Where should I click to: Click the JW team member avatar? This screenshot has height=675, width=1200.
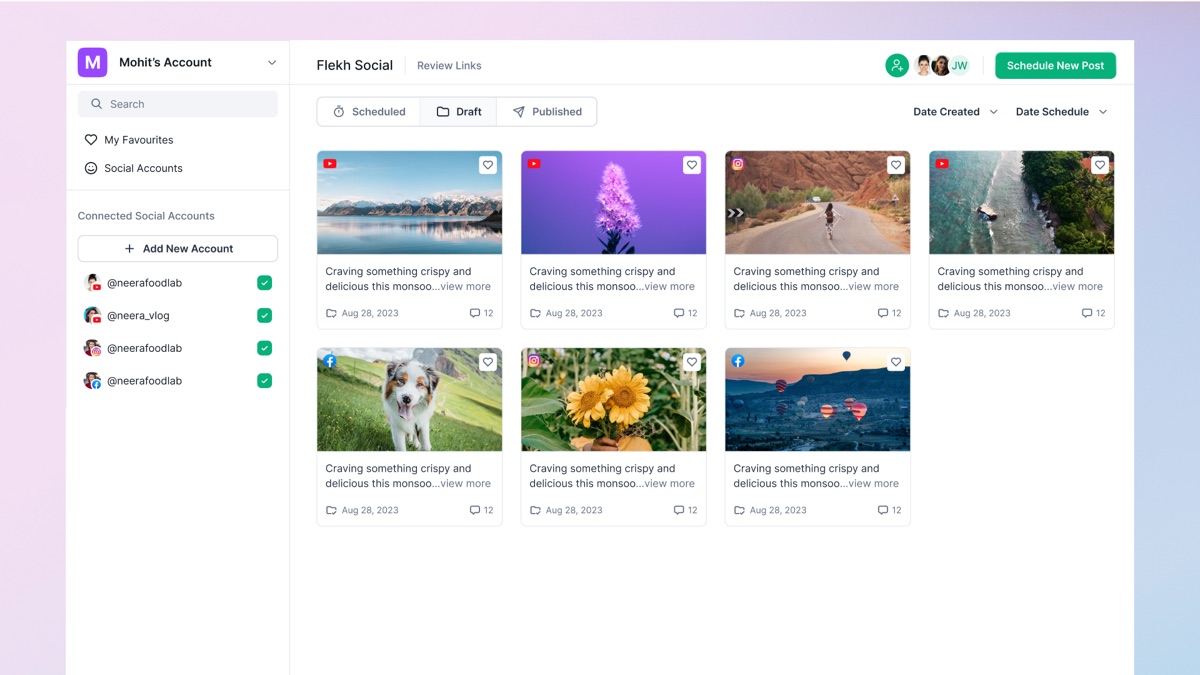pos(959,65)
